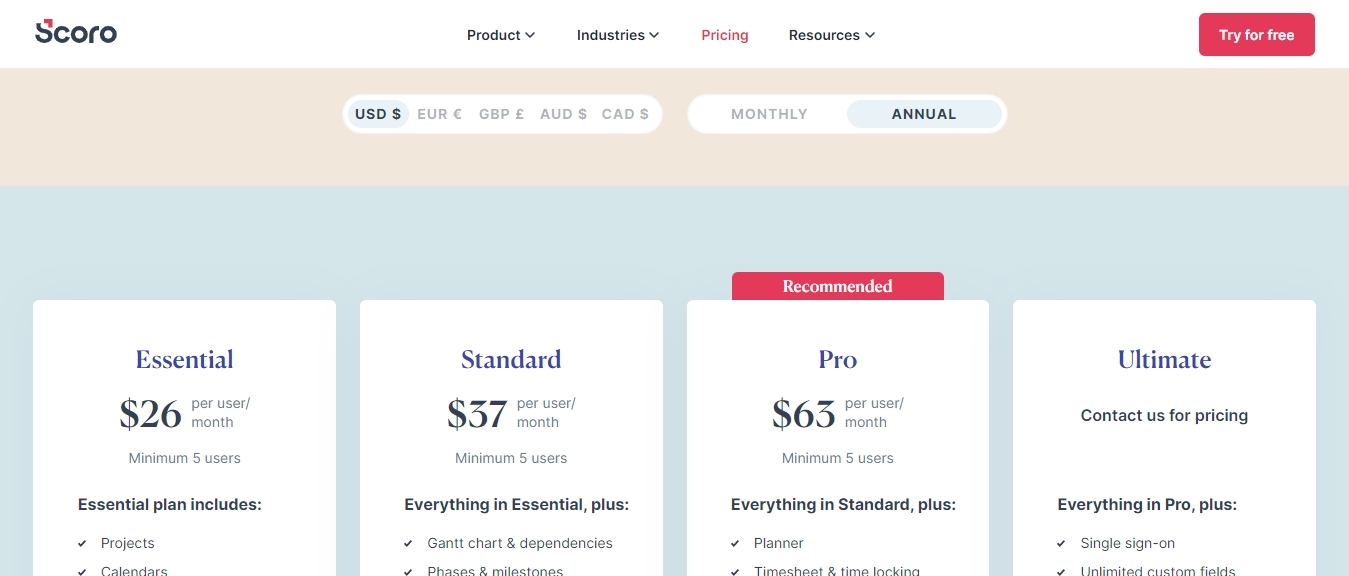The width and height of the screenshot is (1349, 576).
Task: Open the Scoro logo homepage link
Action: 76,32
